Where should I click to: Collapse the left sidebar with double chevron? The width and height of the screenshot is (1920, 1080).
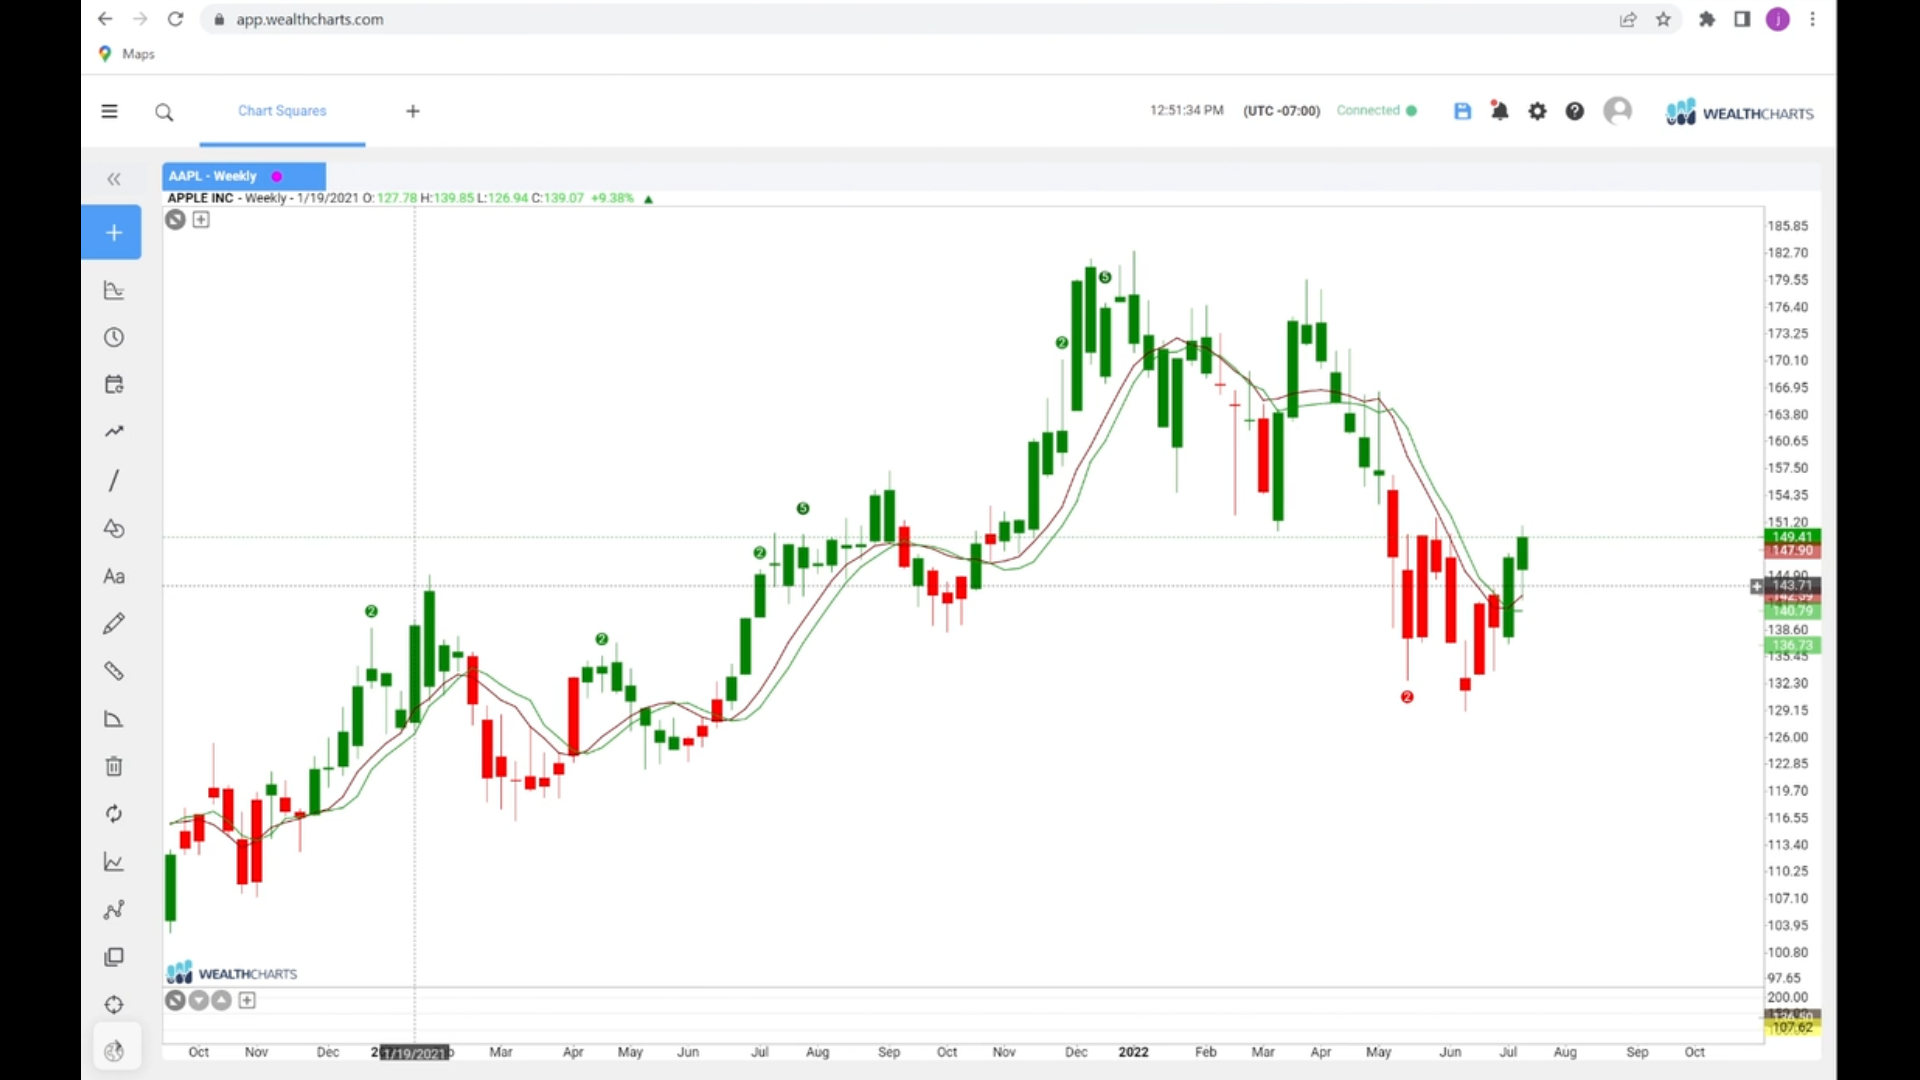click(114, 179)
